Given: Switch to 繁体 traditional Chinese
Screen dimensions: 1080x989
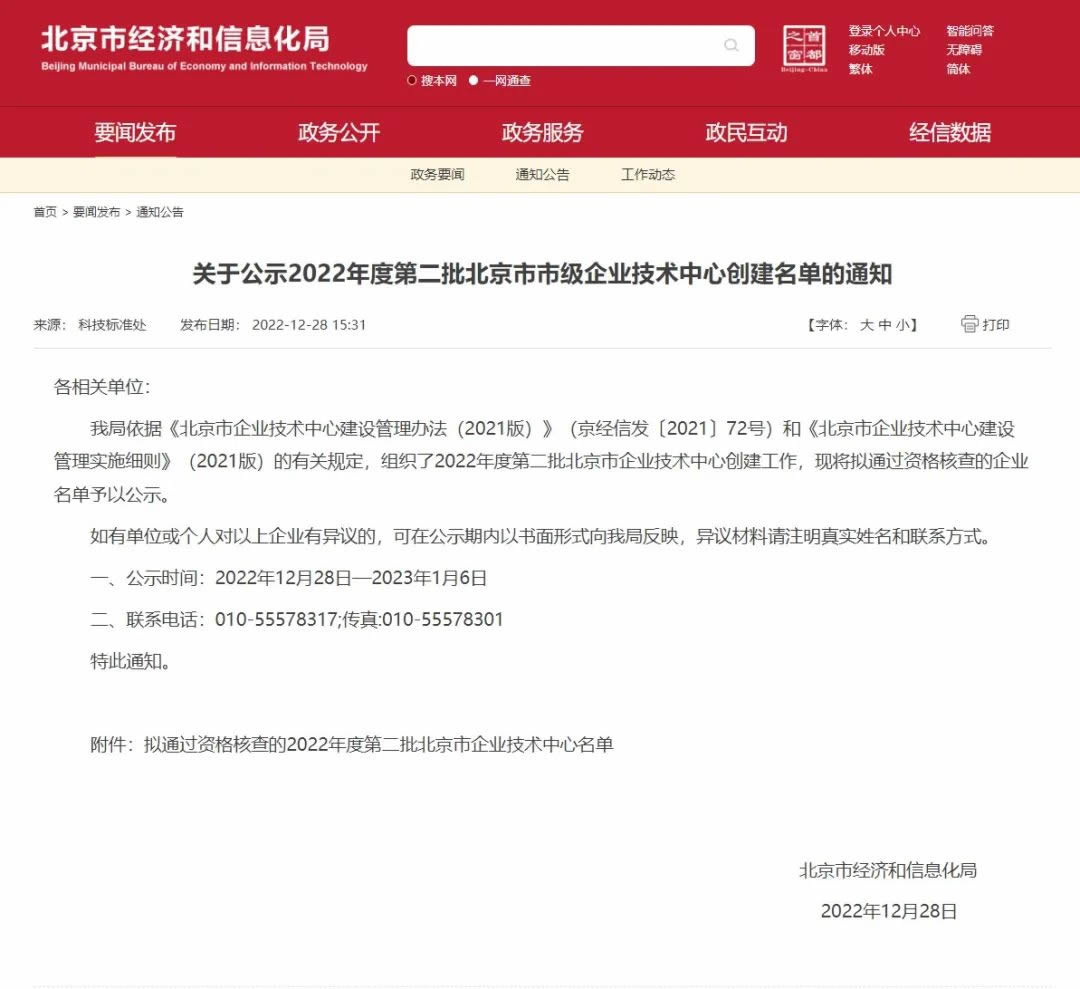Looking at the screenshot, I should [x=860, y=69].
